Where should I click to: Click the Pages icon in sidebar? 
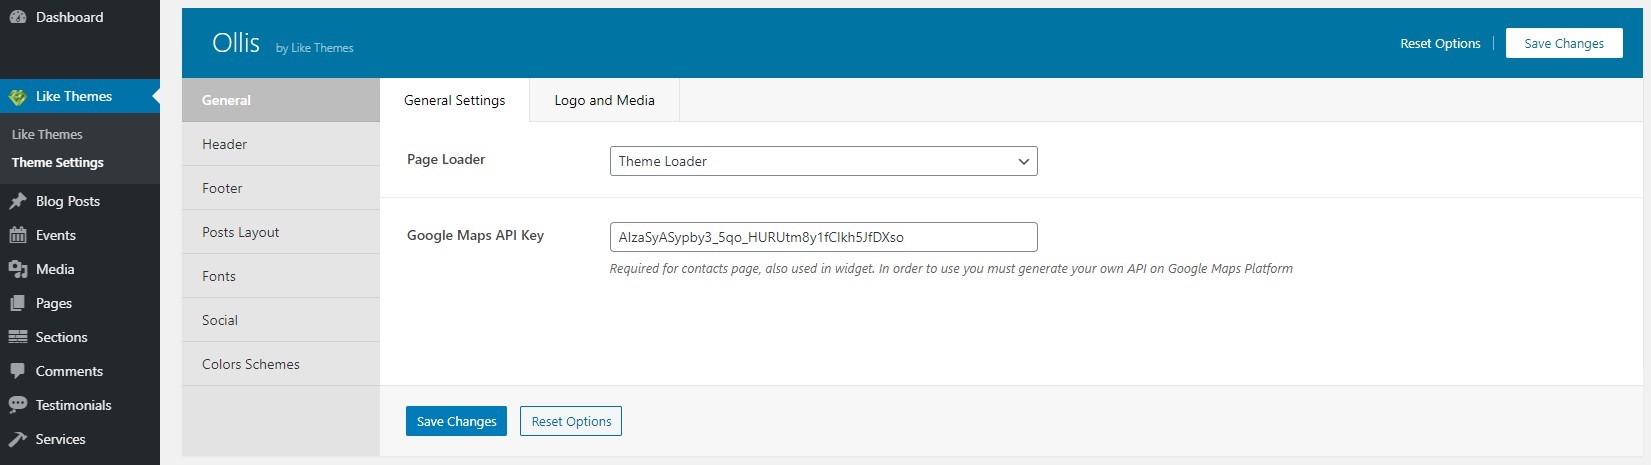coord(17,303)
